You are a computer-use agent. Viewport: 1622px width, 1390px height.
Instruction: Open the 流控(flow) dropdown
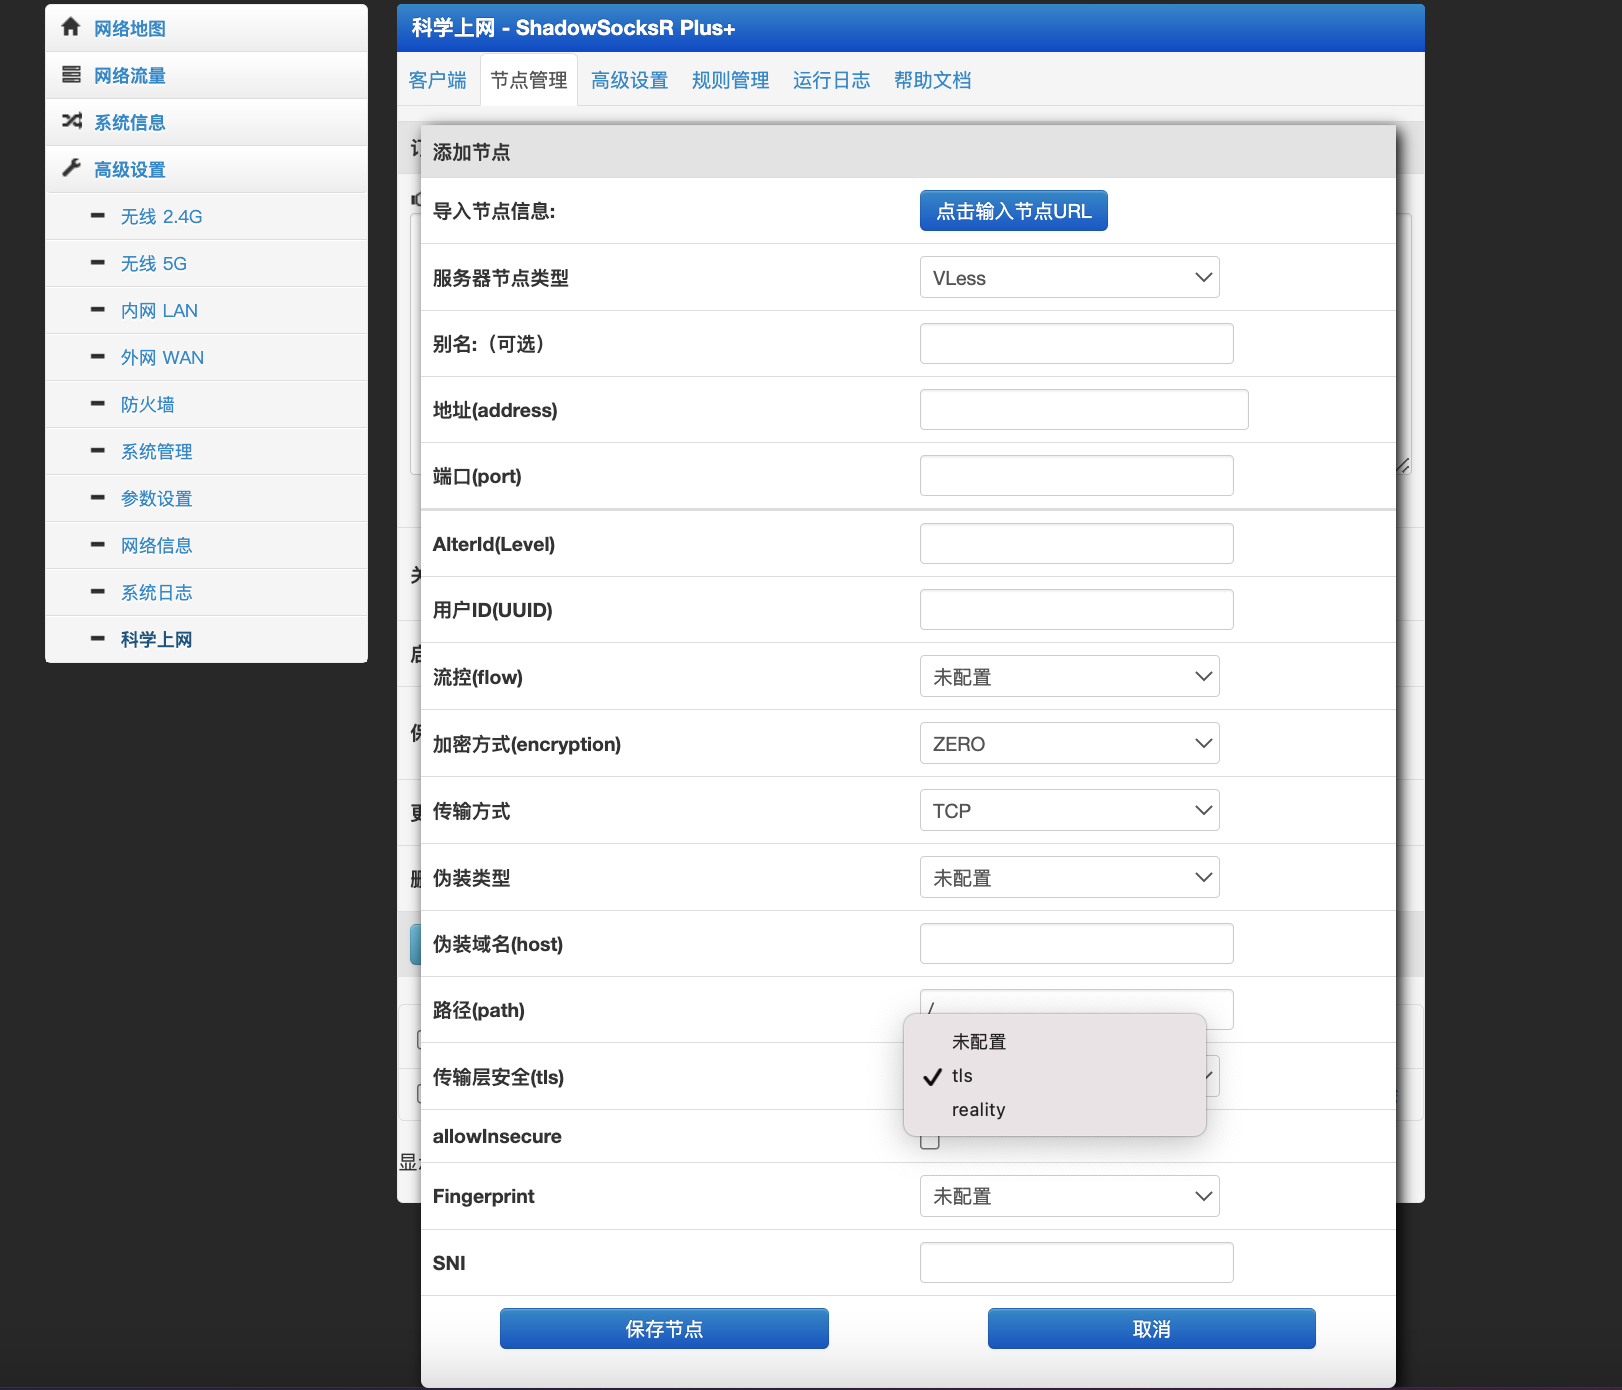point(1070,676)
